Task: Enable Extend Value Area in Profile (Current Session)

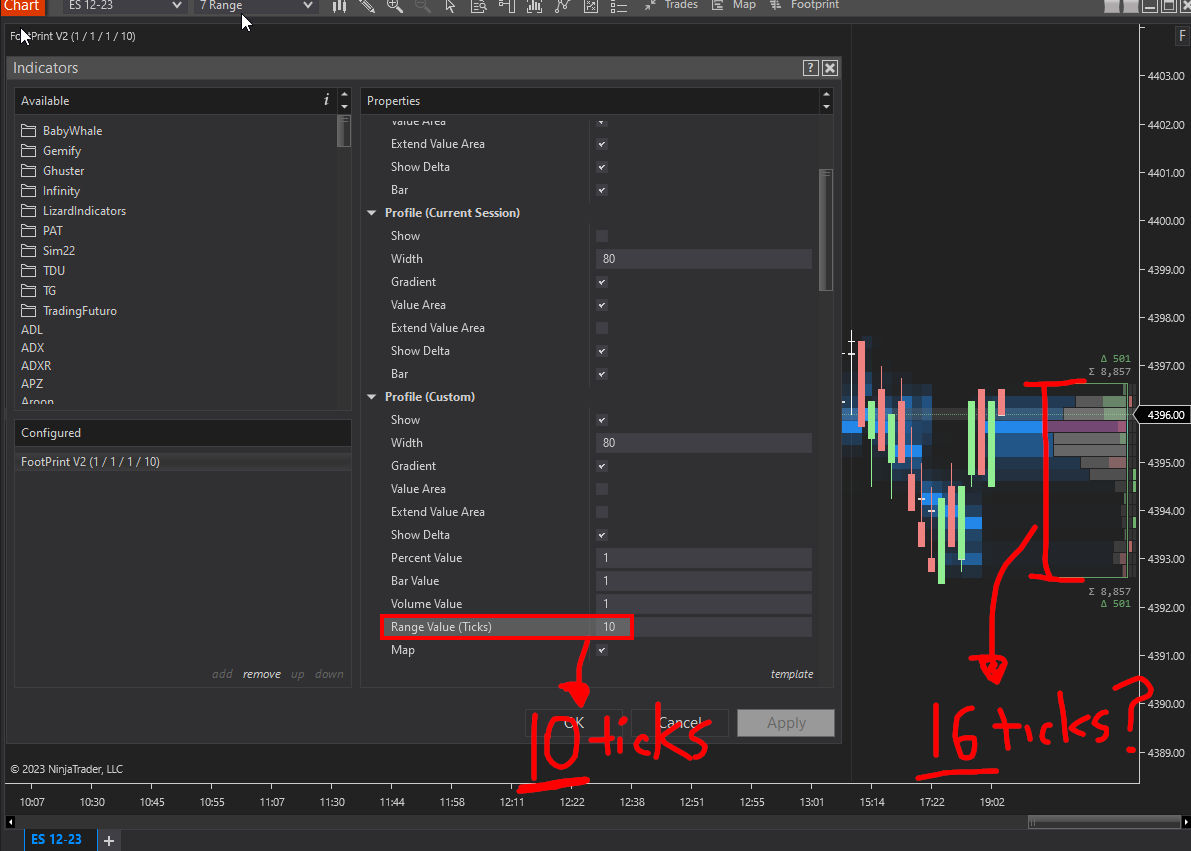Action: pyautogui.click(x=602, y=327)
